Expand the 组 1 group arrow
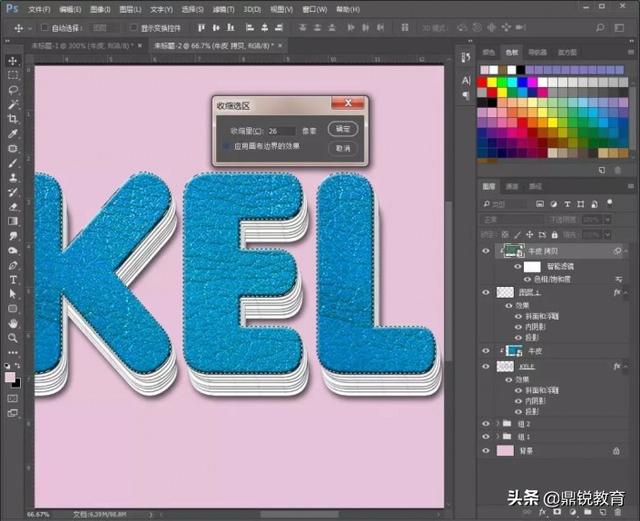This screenshot has width=640, height=521. (498, 436)
